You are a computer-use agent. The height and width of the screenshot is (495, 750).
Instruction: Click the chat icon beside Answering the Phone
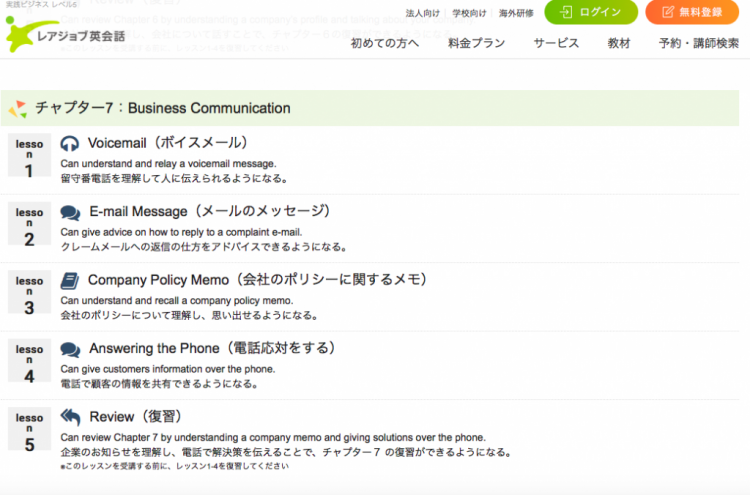coord(70,349)
